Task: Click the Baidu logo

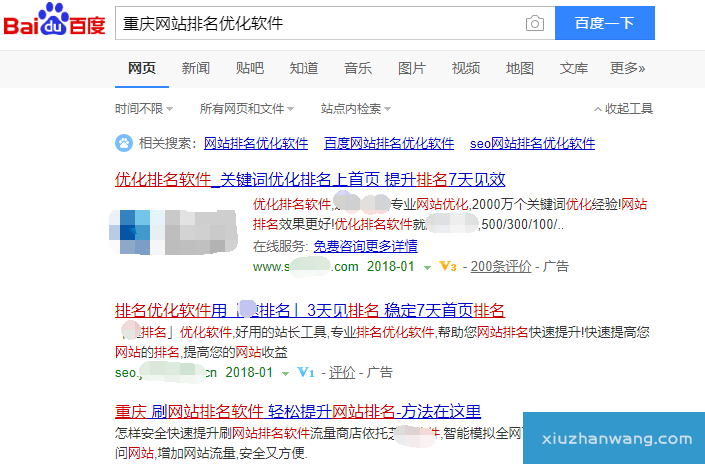Action: (54, 19)
